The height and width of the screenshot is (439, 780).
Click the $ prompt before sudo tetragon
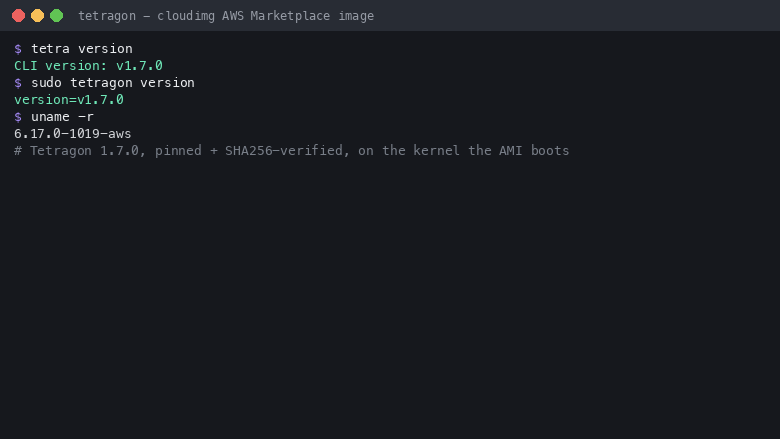(18, 83)
